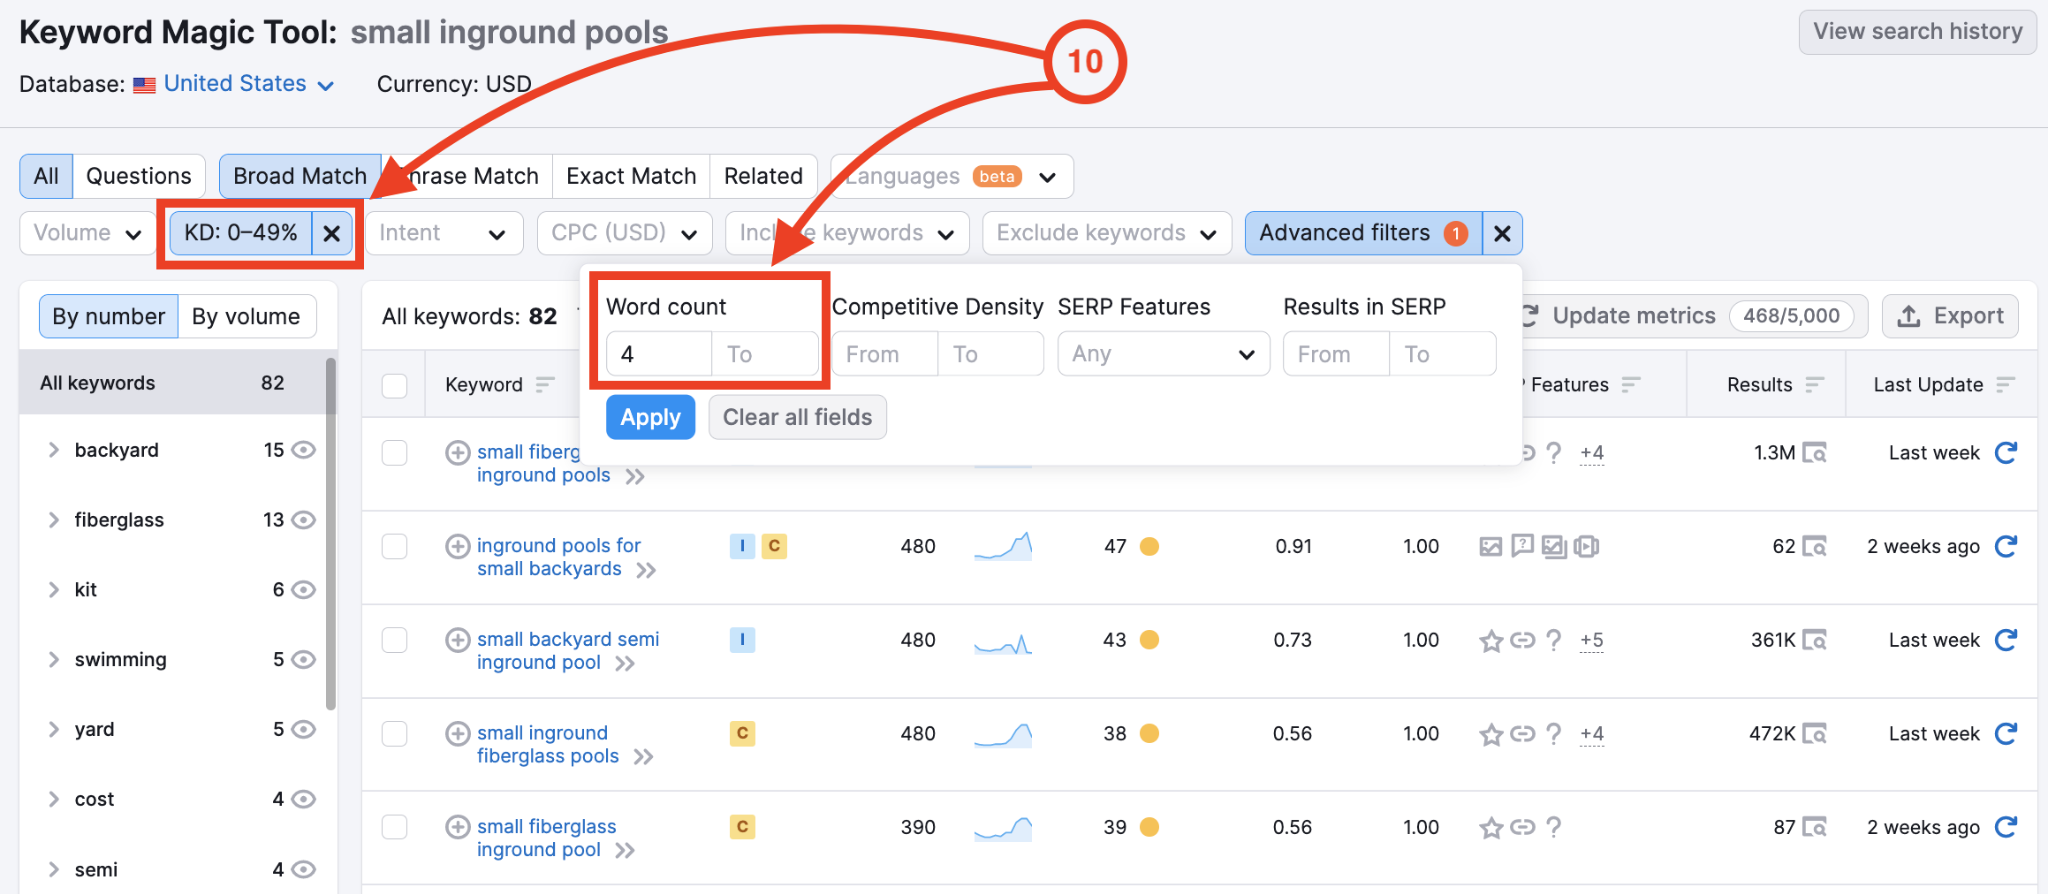This screenshot has height=894, width=2048.
Task: Sort by the Features column
Action: (x=1631, y=385)
